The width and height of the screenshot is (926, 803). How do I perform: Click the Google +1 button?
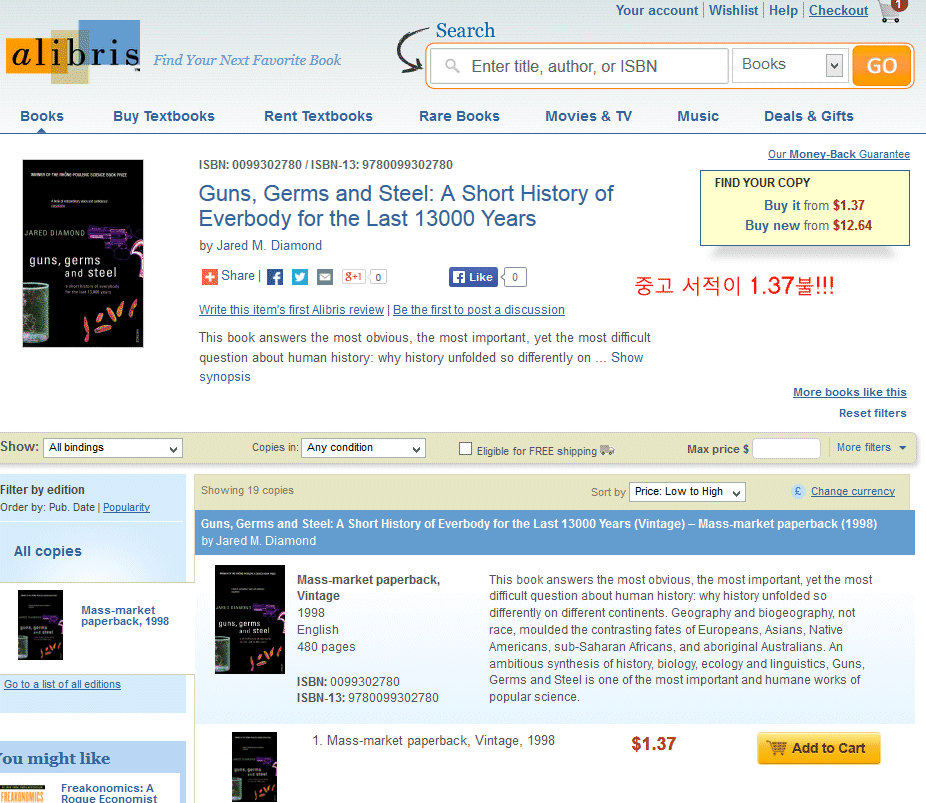tap(354, 277)
